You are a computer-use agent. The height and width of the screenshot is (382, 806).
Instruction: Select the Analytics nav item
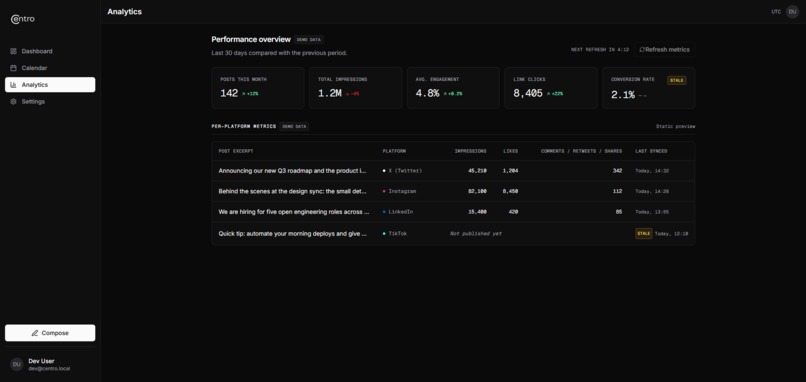[x=50, y=85]
